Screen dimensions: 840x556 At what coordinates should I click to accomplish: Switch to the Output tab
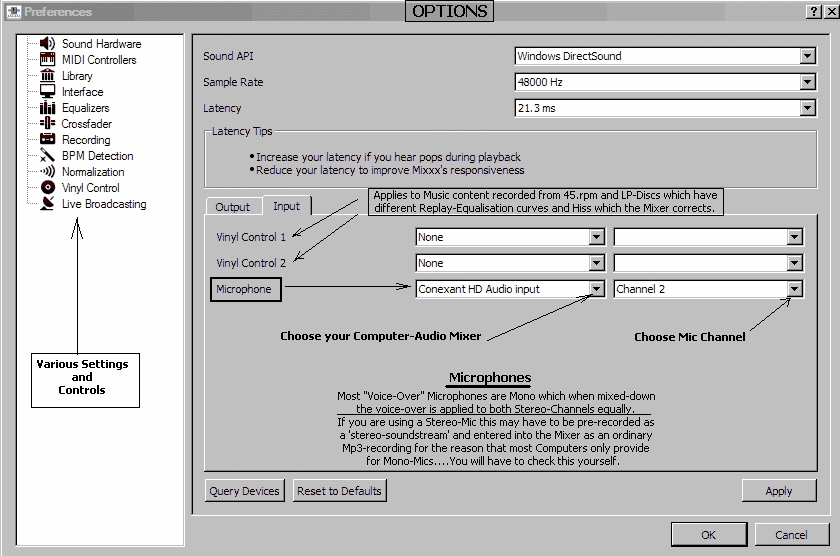click(232, 207)
